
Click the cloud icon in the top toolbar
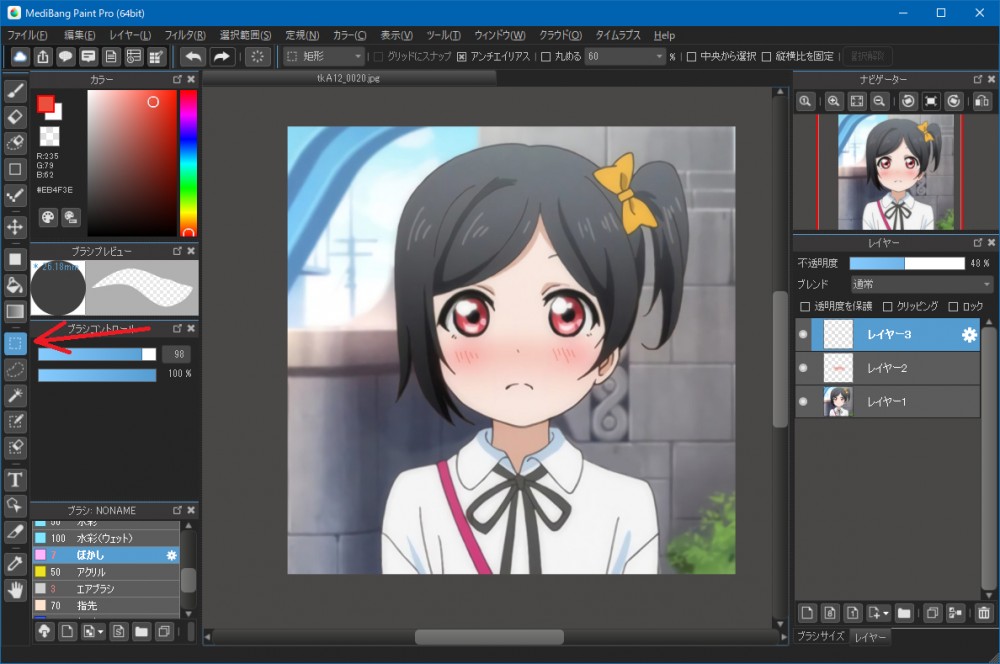pyautogui.click(x=20, y=57)
